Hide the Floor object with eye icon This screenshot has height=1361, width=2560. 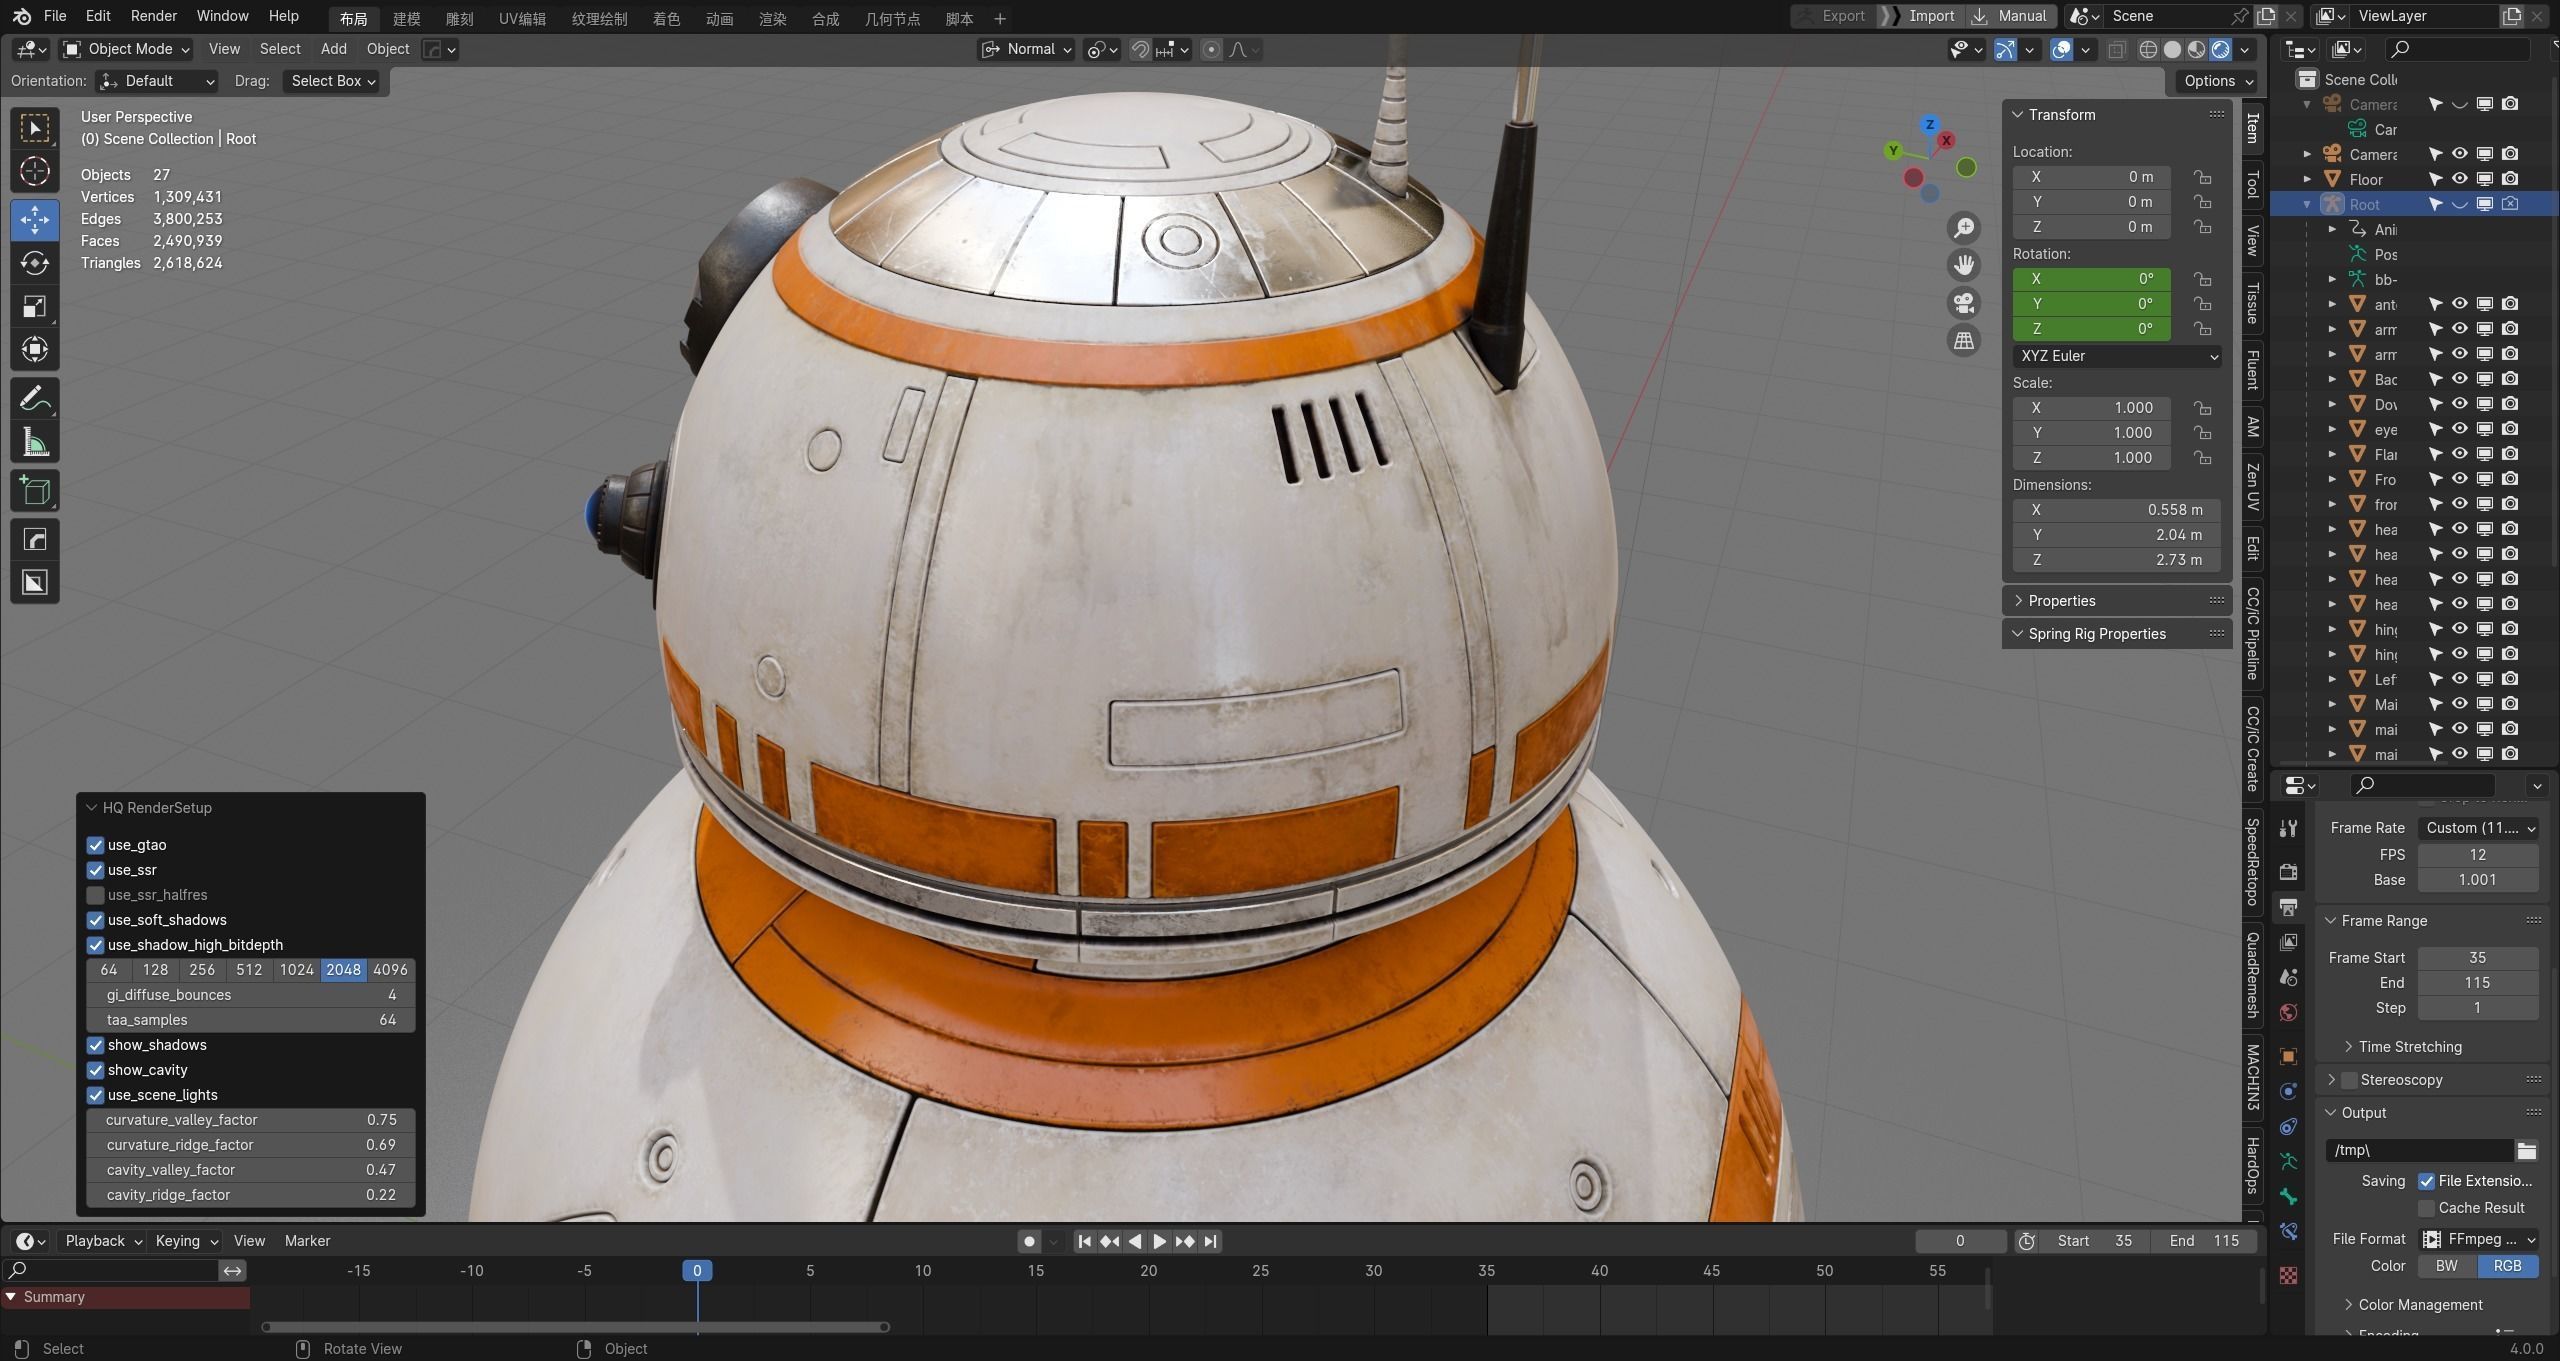[x=2460, y=179]
